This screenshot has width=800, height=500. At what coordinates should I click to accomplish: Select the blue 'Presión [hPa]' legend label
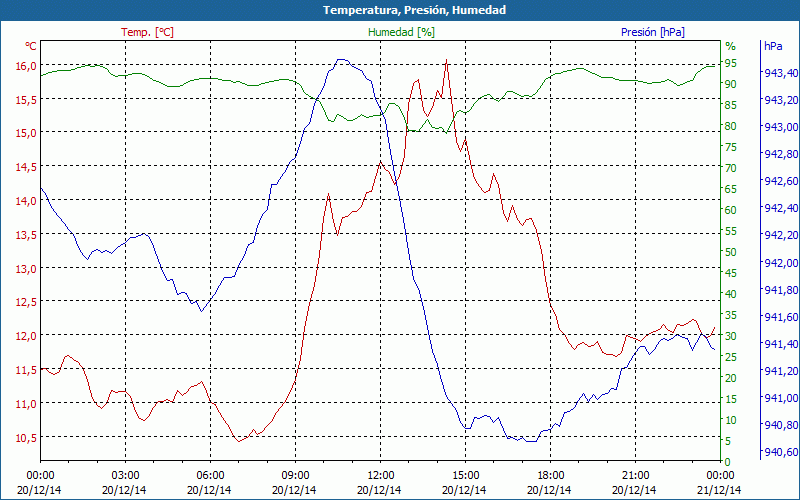[653, 32]
